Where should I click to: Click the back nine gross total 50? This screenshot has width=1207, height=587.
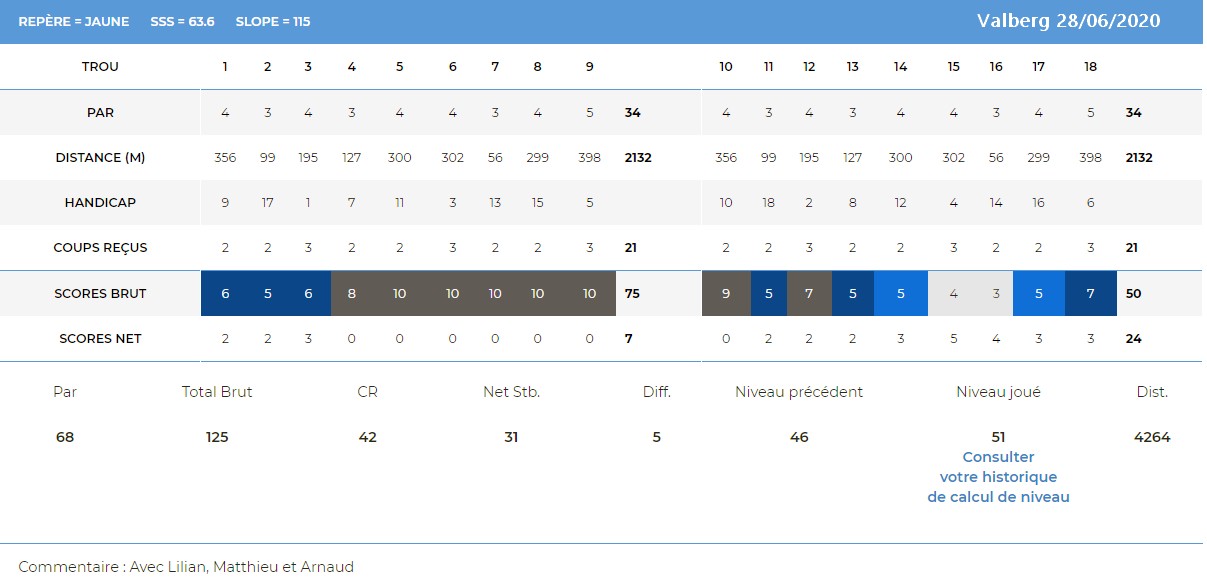click(x=1133, y=294)
